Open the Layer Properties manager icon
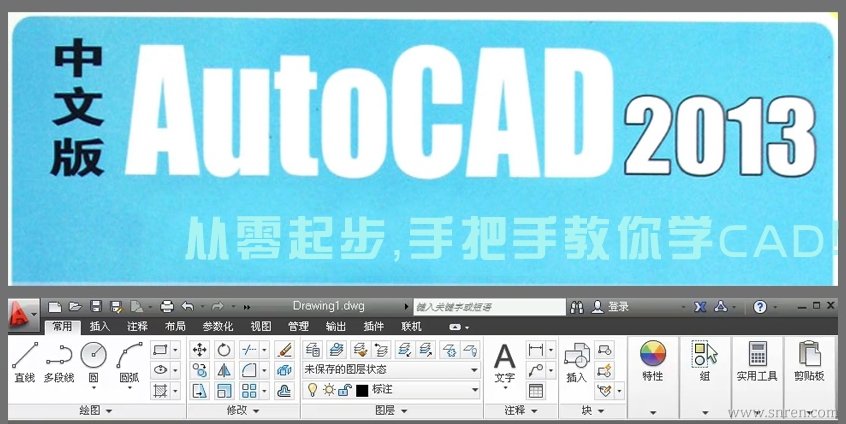Screen dimensions: 846x424 312,350
